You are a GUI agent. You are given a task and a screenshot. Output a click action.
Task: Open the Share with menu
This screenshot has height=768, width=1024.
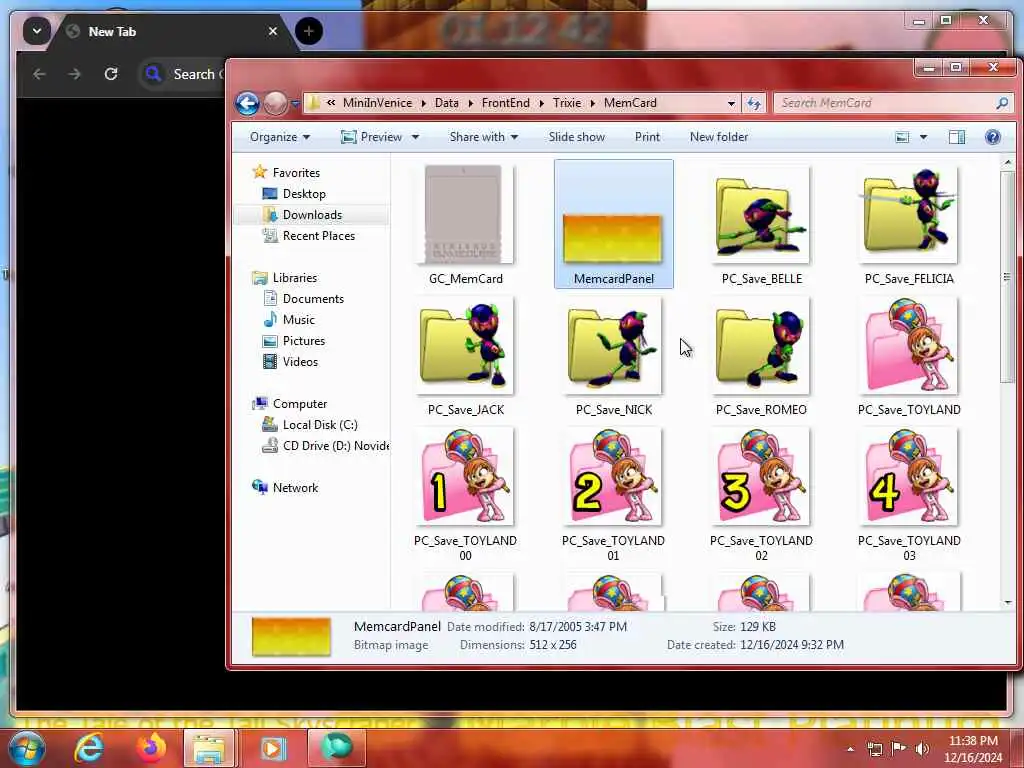tap(483, 137)
